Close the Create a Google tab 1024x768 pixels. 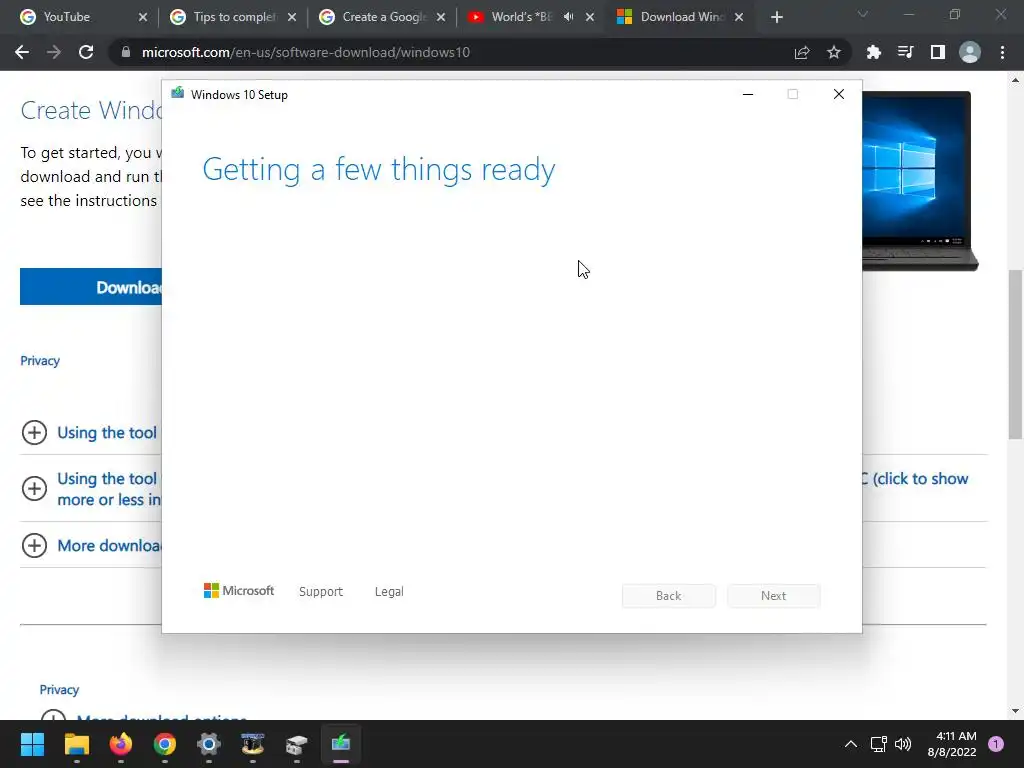click(441, 17)
